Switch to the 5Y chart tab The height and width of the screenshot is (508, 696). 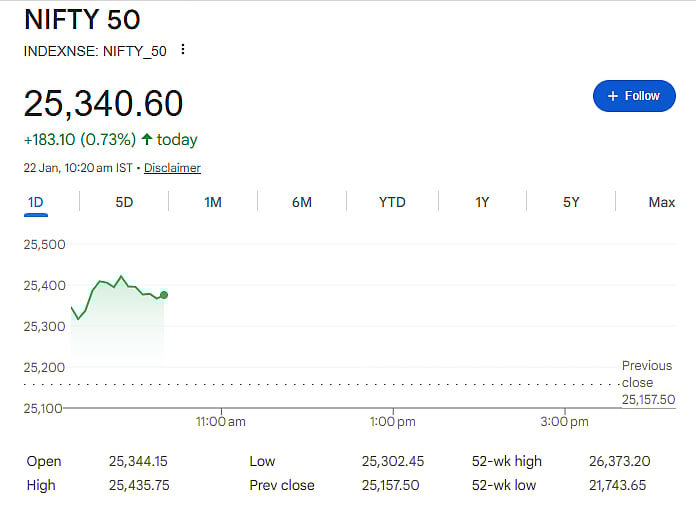coord(571,202)
